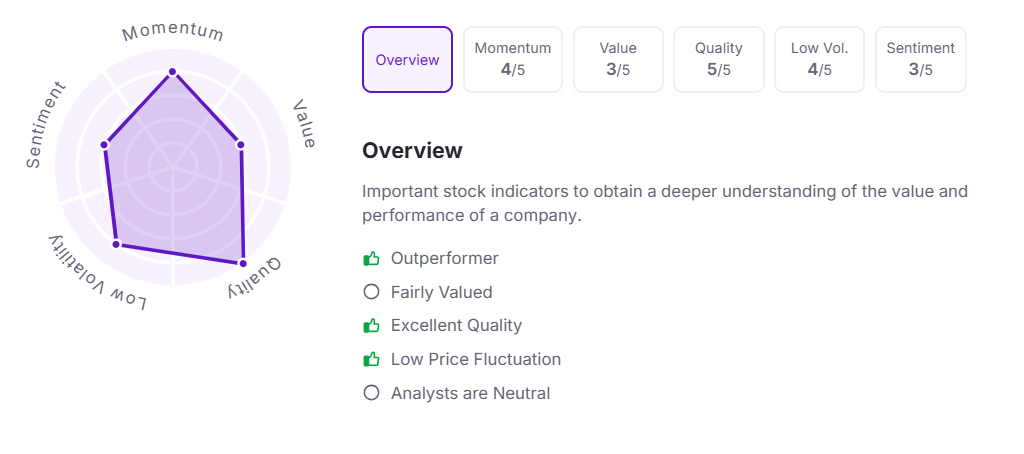Click the Analysts are Neutral text
The height and width of the screenshot is (454, 1024).
coord(470,393)
